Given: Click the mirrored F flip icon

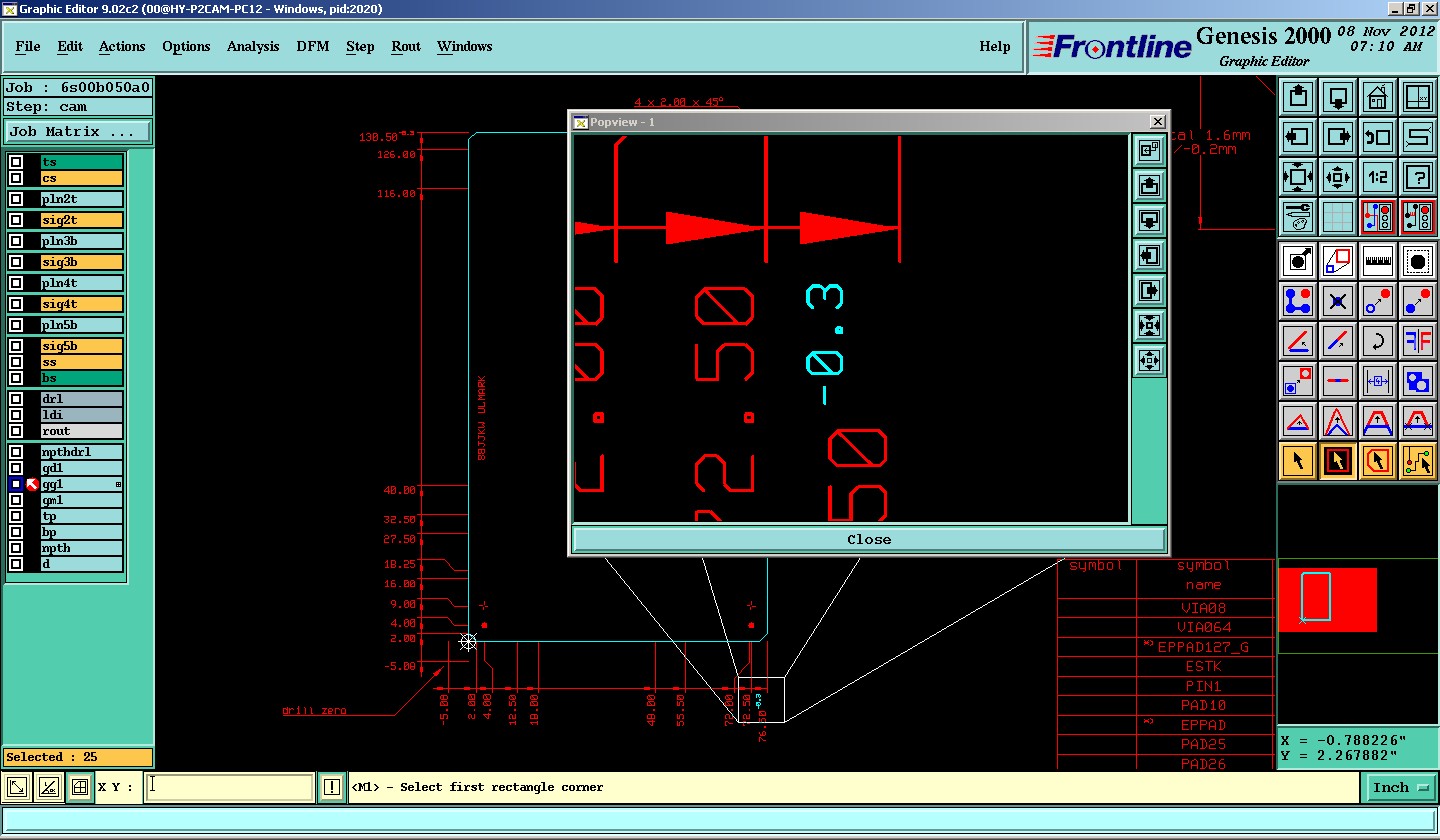Looking at the screenshot, I should (x=1418, y=341).
